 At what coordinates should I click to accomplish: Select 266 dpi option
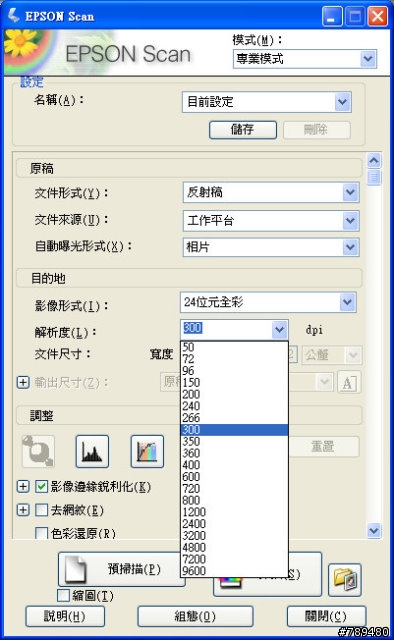pyautogui.click(x=234, y=418)
